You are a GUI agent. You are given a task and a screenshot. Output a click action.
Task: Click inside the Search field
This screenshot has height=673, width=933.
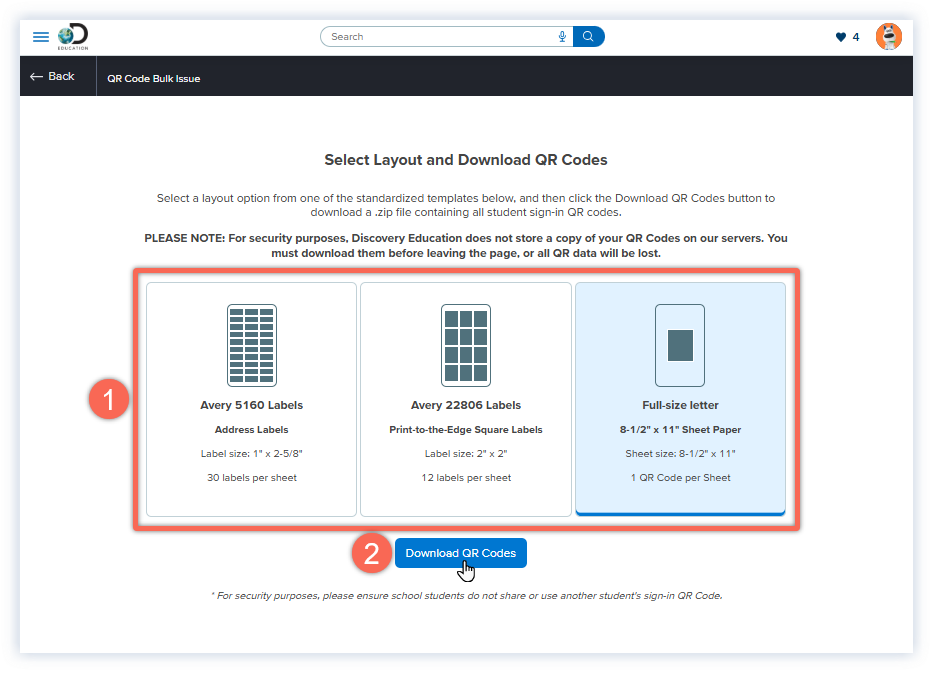[430, 36]
